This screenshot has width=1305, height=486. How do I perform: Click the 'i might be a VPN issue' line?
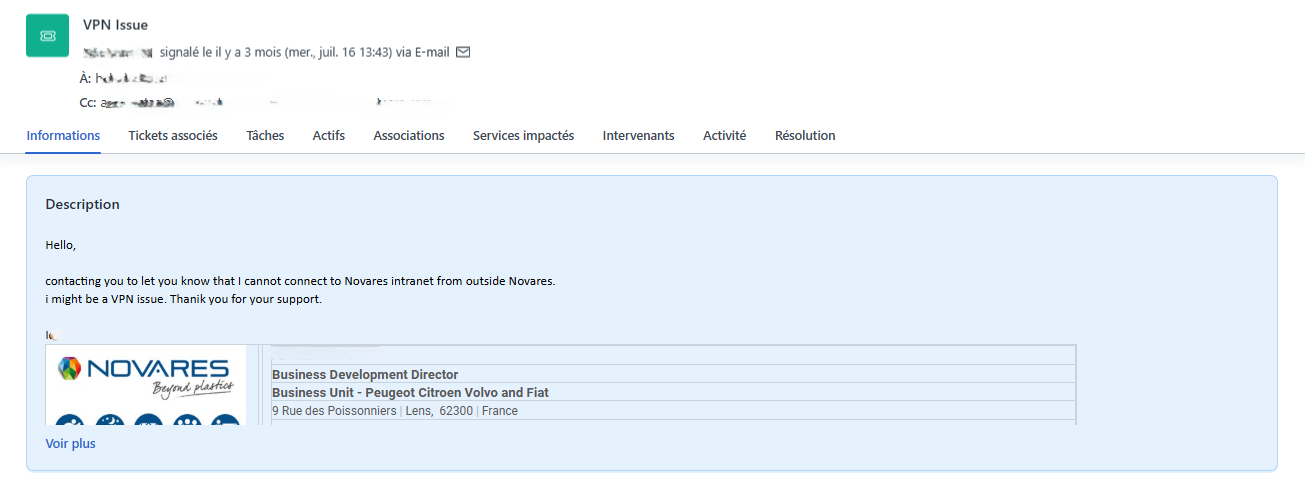click(184, 299)
